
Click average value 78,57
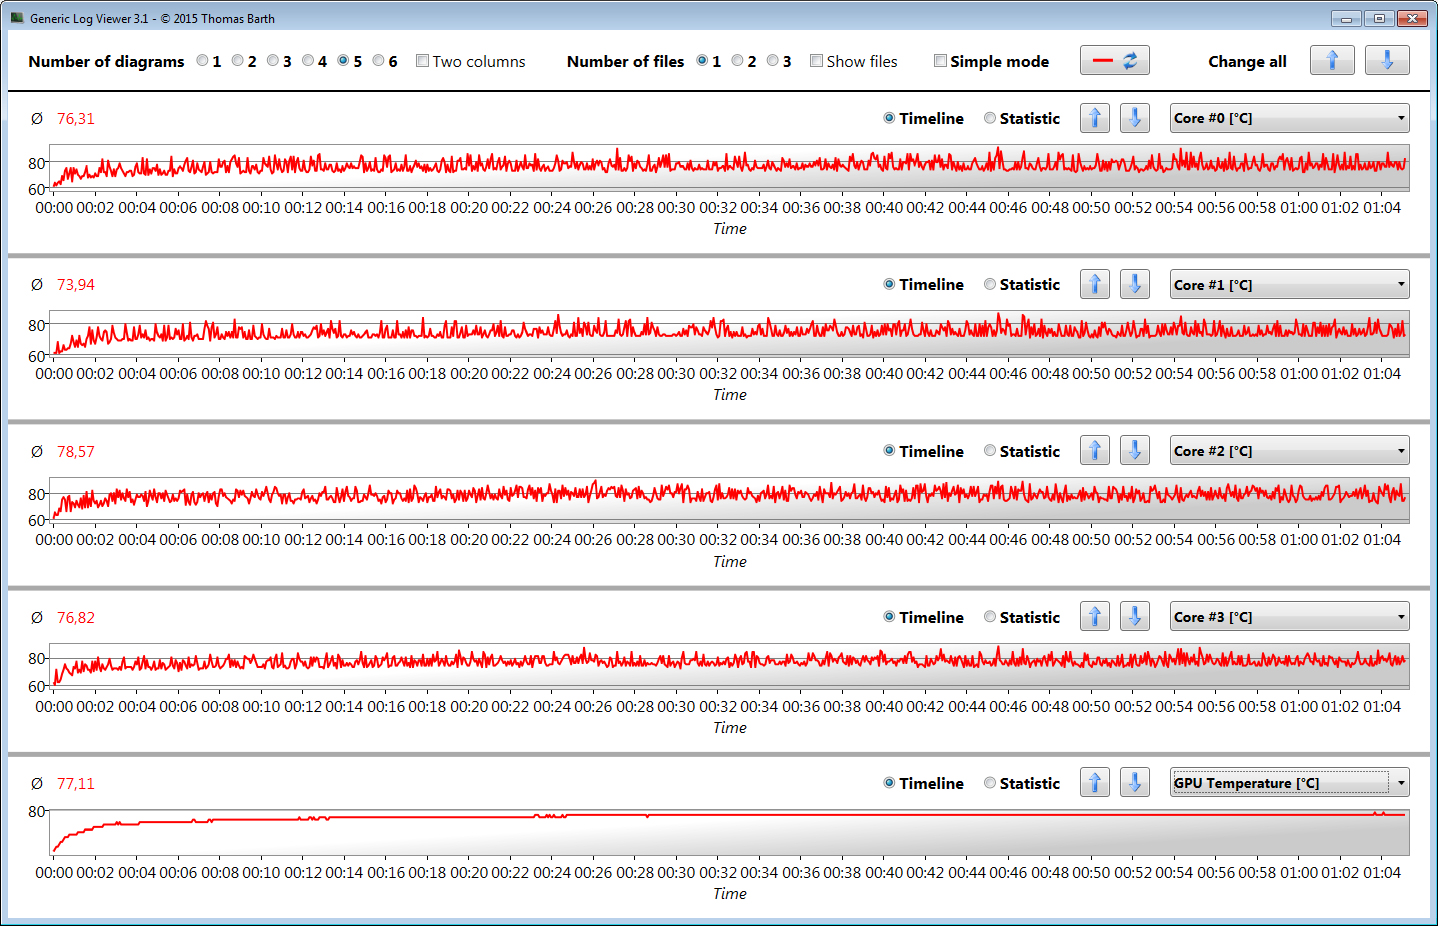tap(75, 452)
